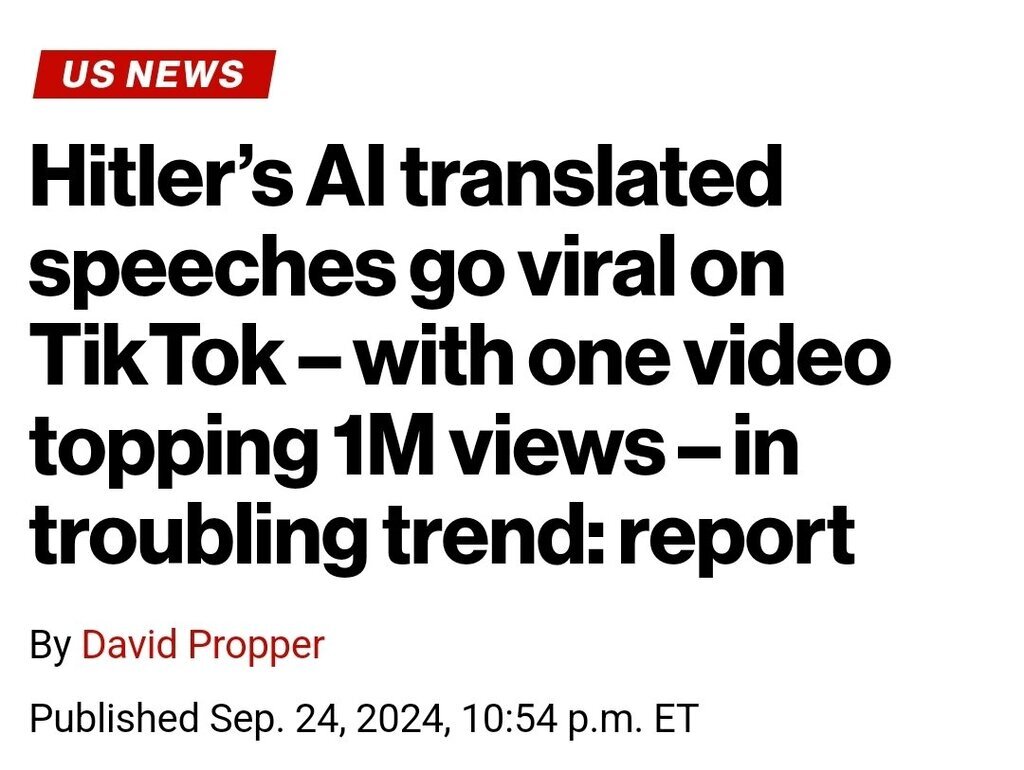Click the published date line
The width and height of the screenshot is (1024, 770).
click(363, 718)
